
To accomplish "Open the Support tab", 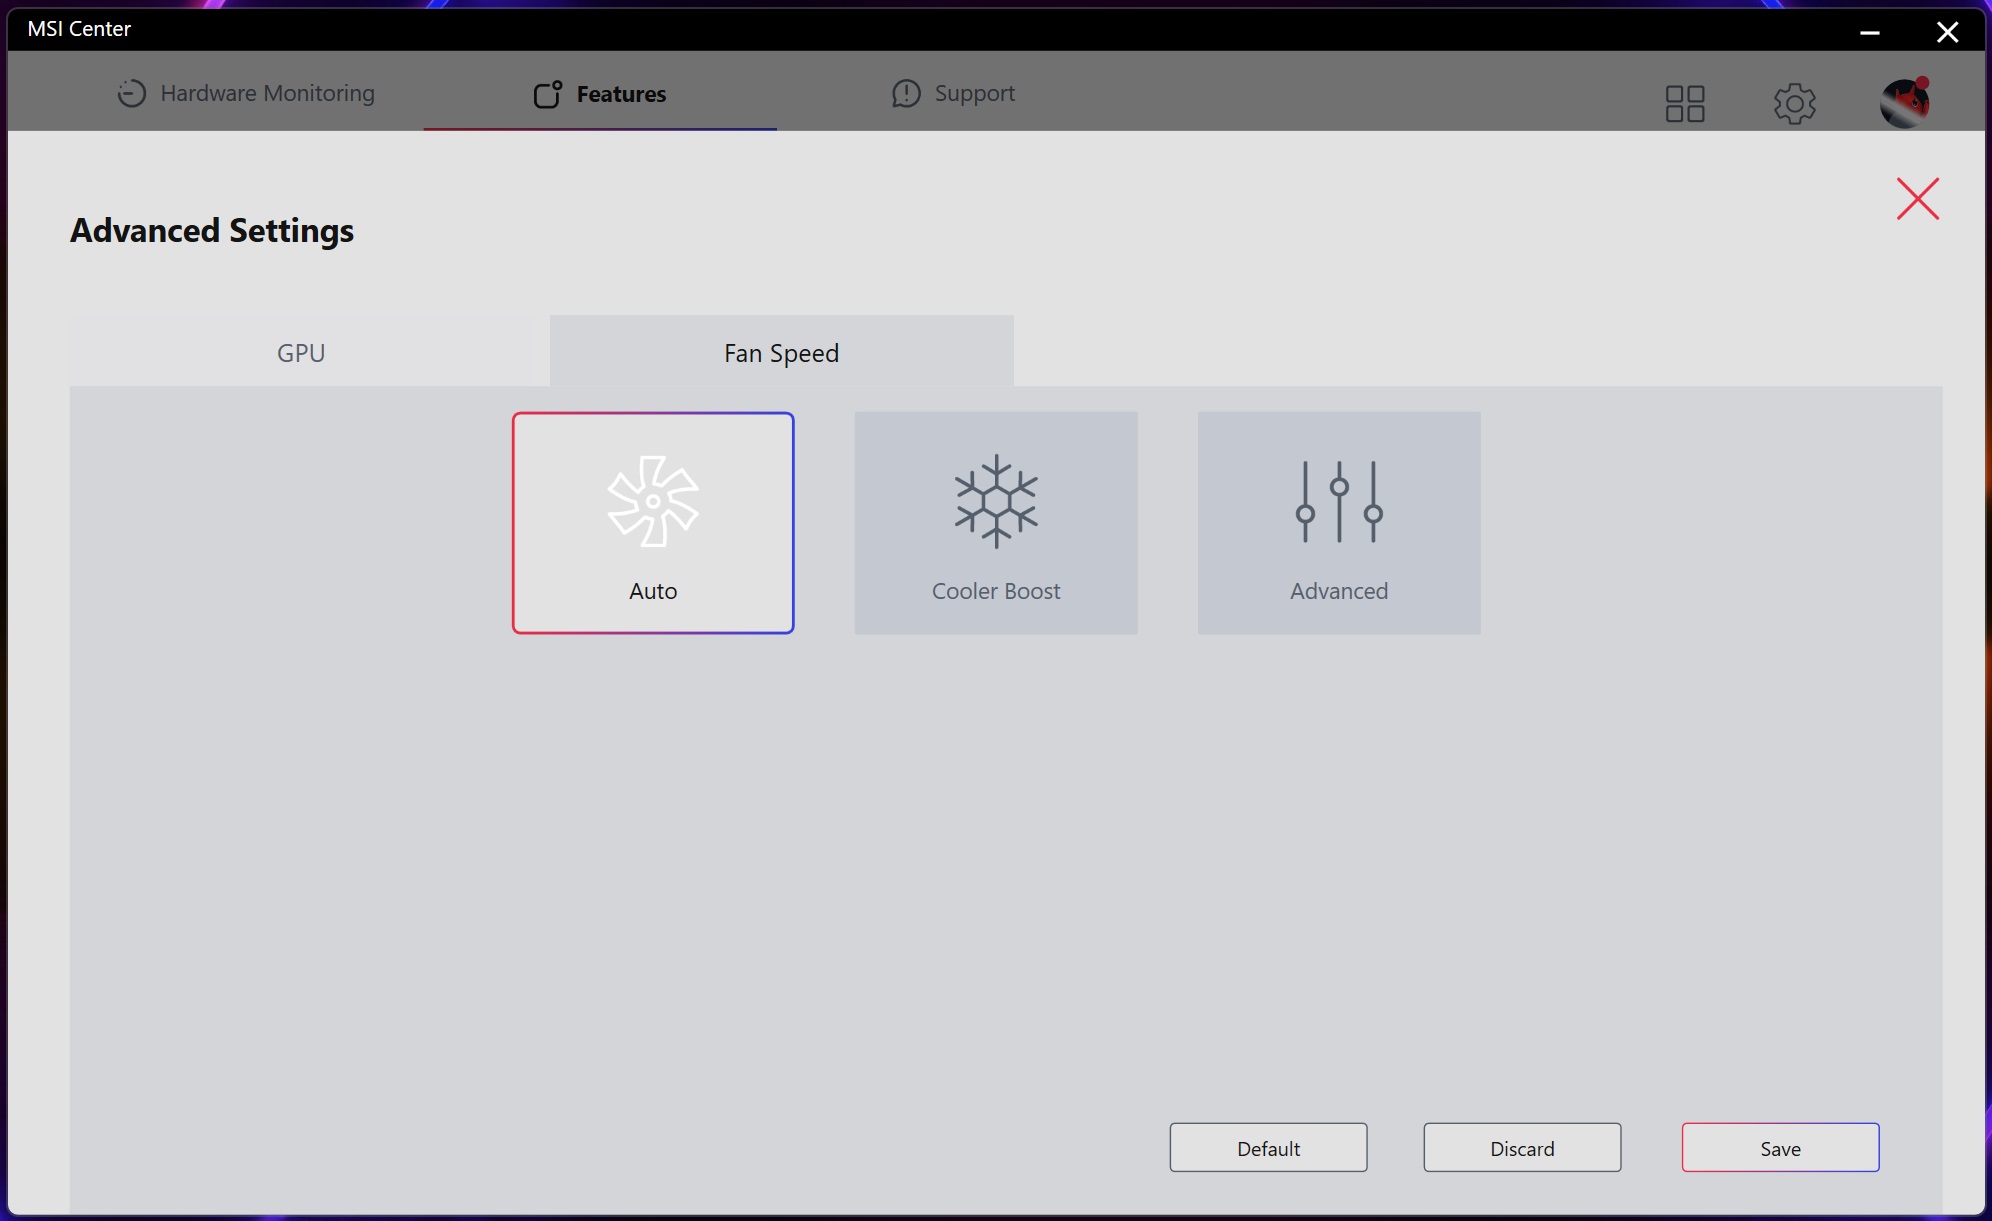I will click(x=953, y=93).
